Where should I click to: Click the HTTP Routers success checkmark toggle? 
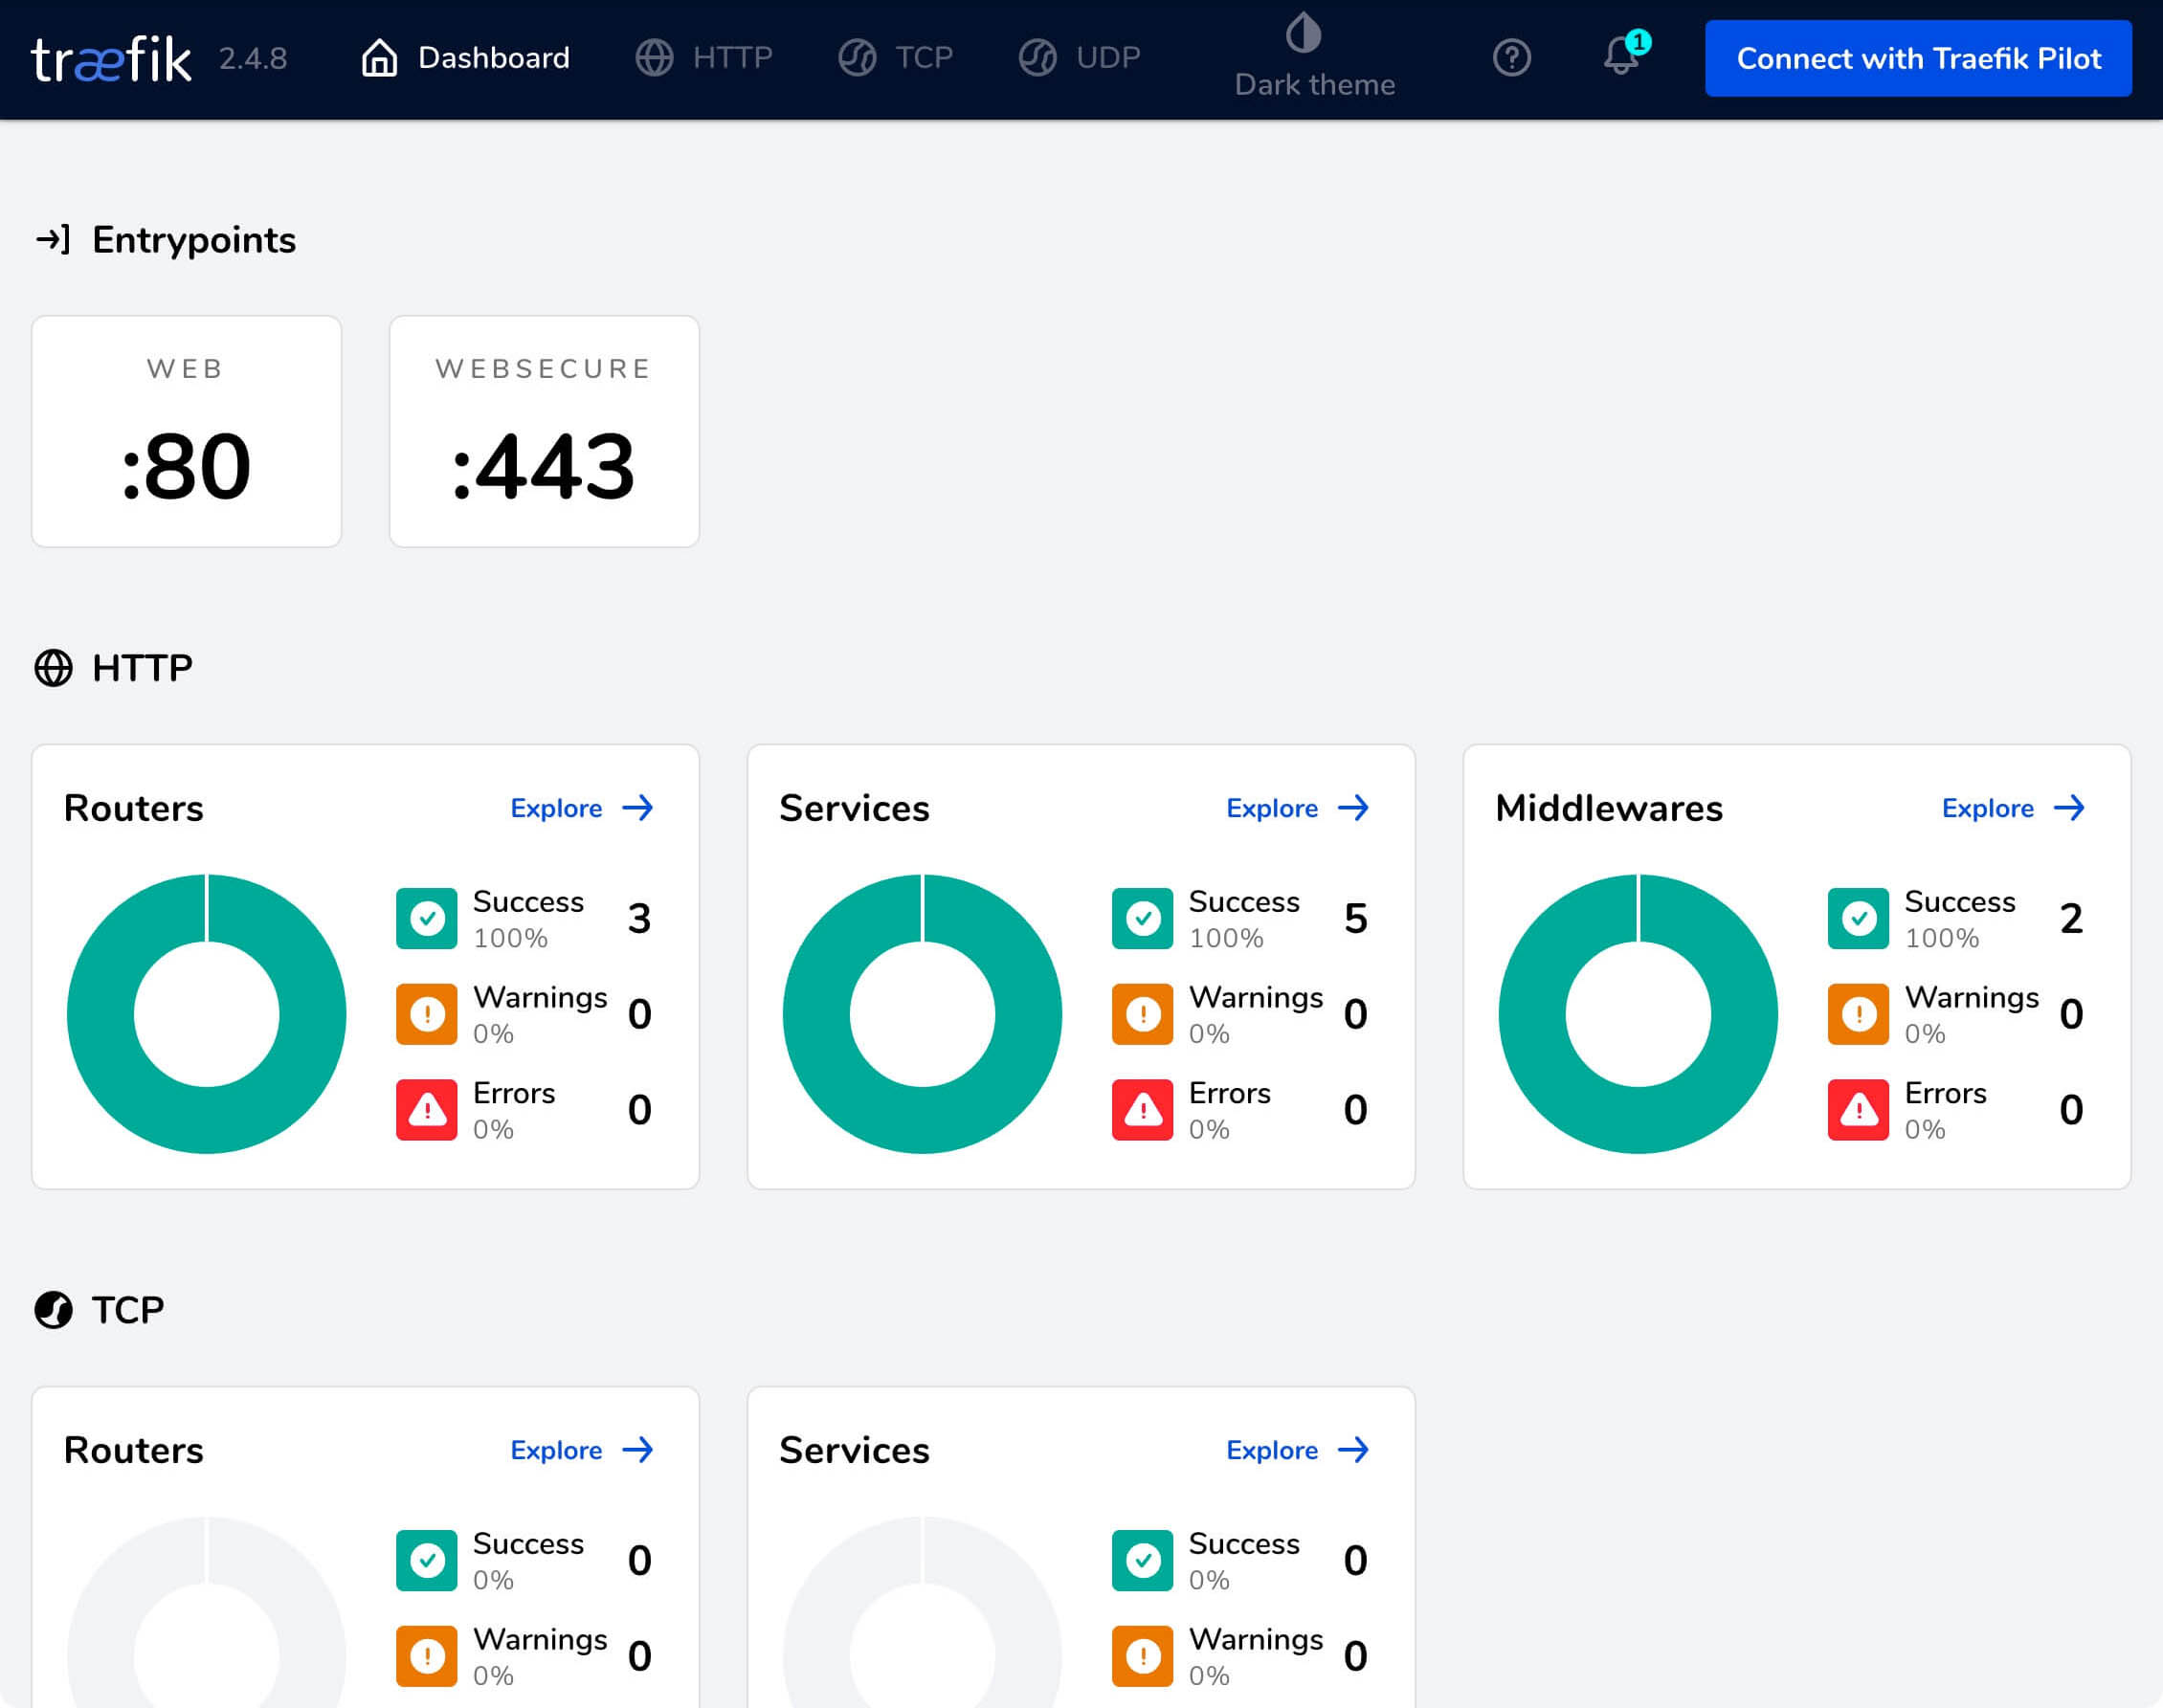pyautogui.click(x=427, y=918)
